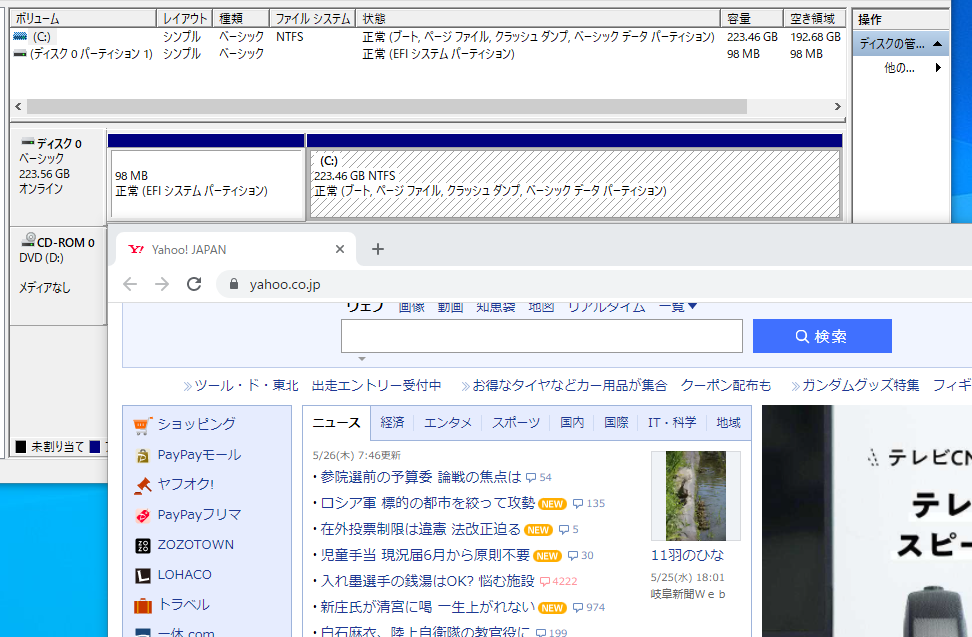This screenshot has height=637, width=972.
Task: Click the volume list horizontal scrollbar thumb
Action: point(387,107)
